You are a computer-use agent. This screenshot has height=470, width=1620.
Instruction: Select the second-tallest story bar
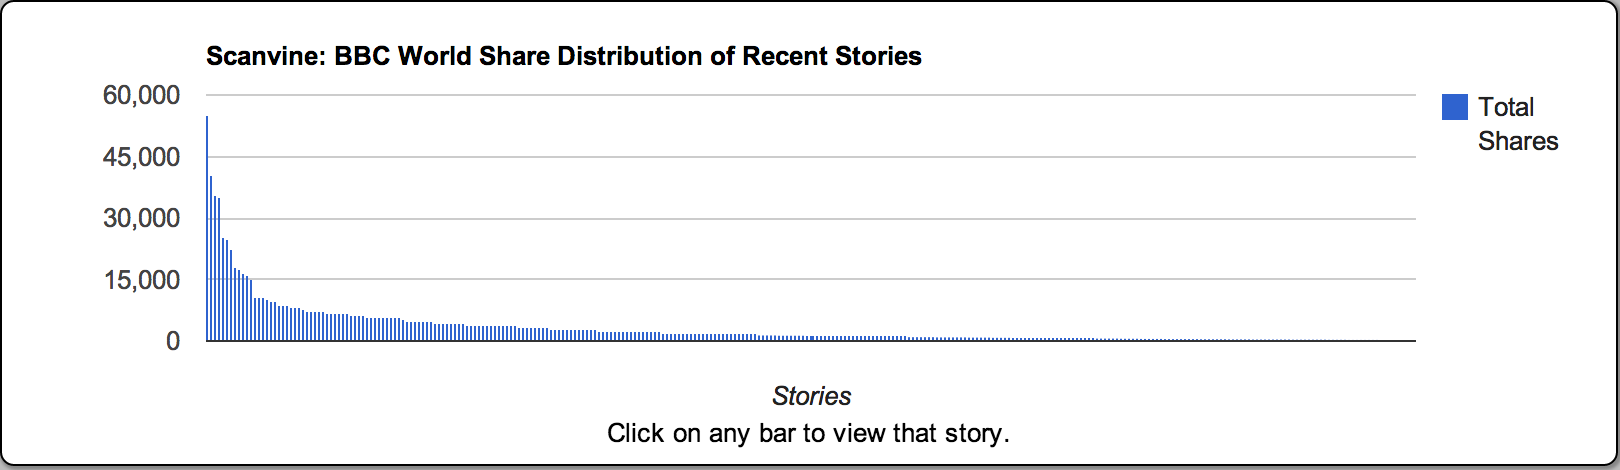[211, 260]
